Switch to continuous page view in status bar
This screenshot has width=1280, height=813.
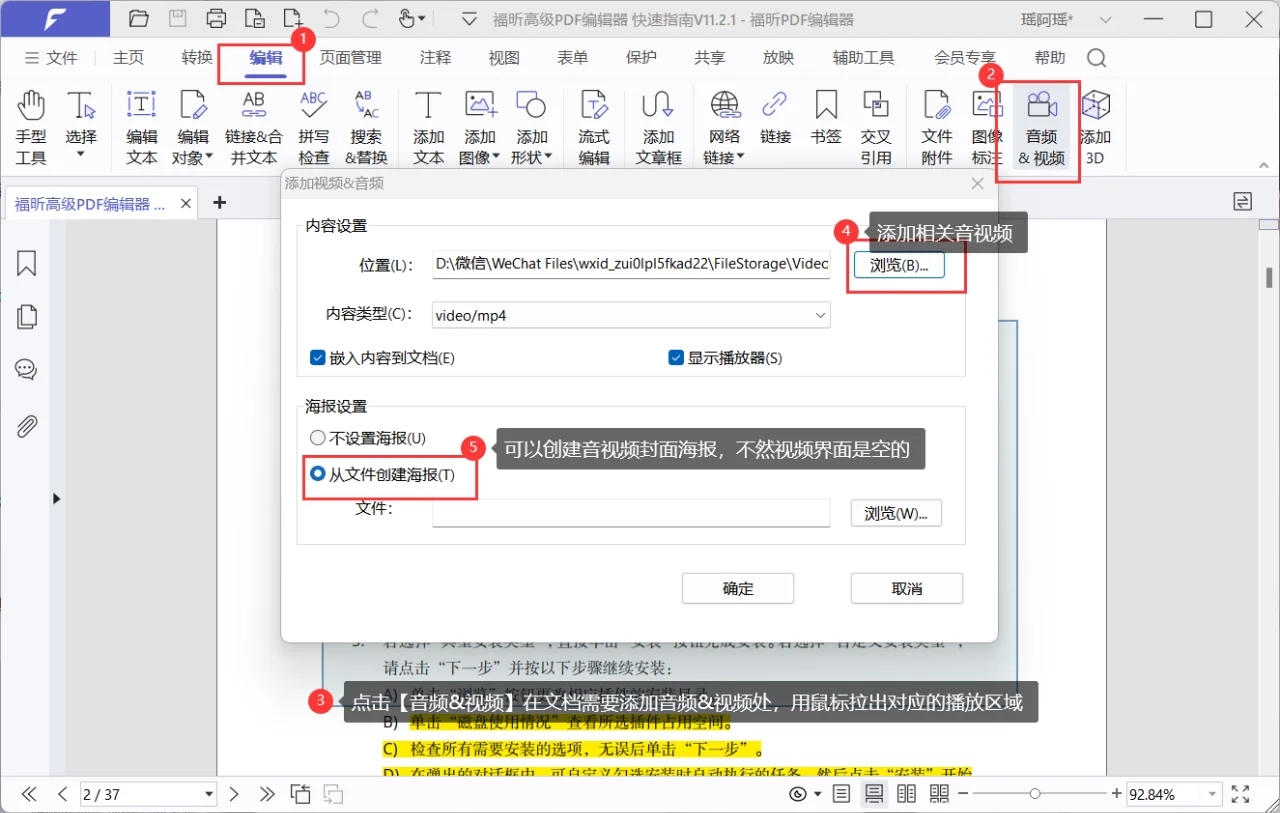[x=874, y=794]
